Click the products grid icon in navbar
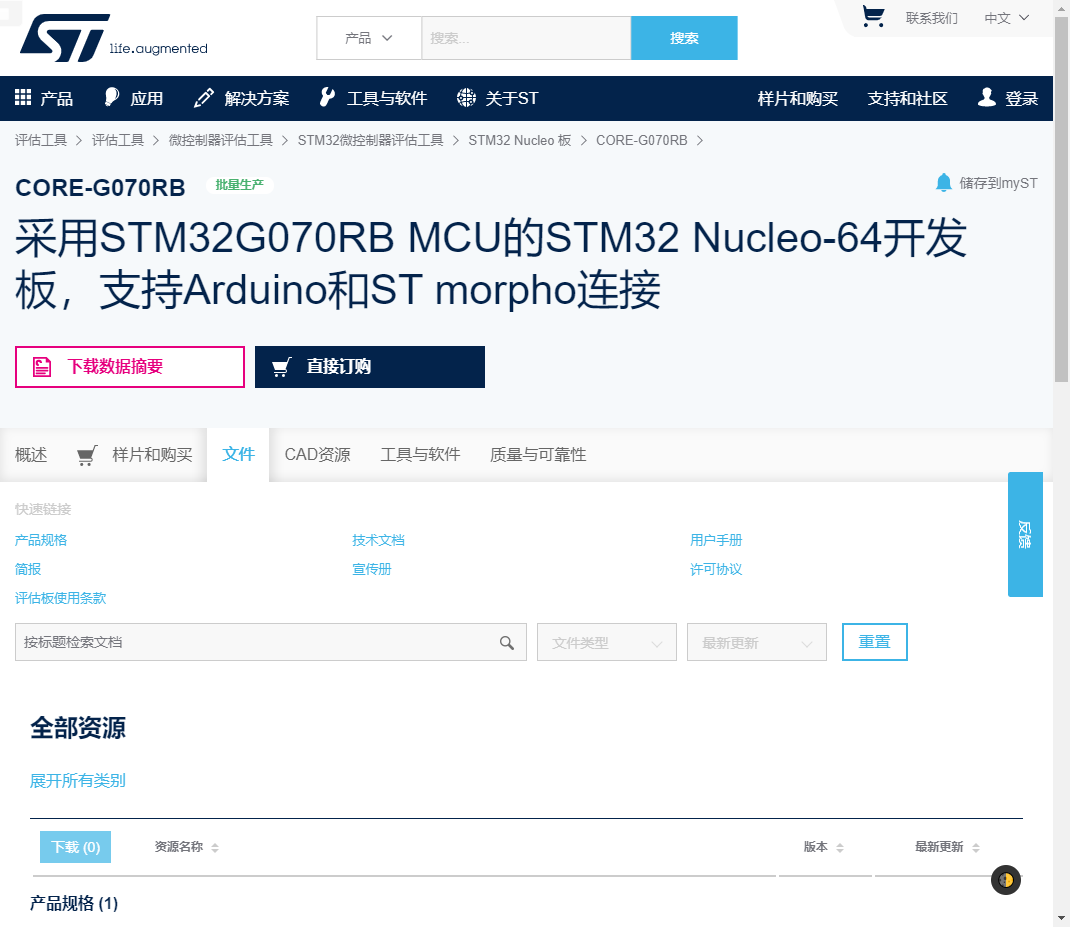The image size is (1070, 927). [23, 98]
